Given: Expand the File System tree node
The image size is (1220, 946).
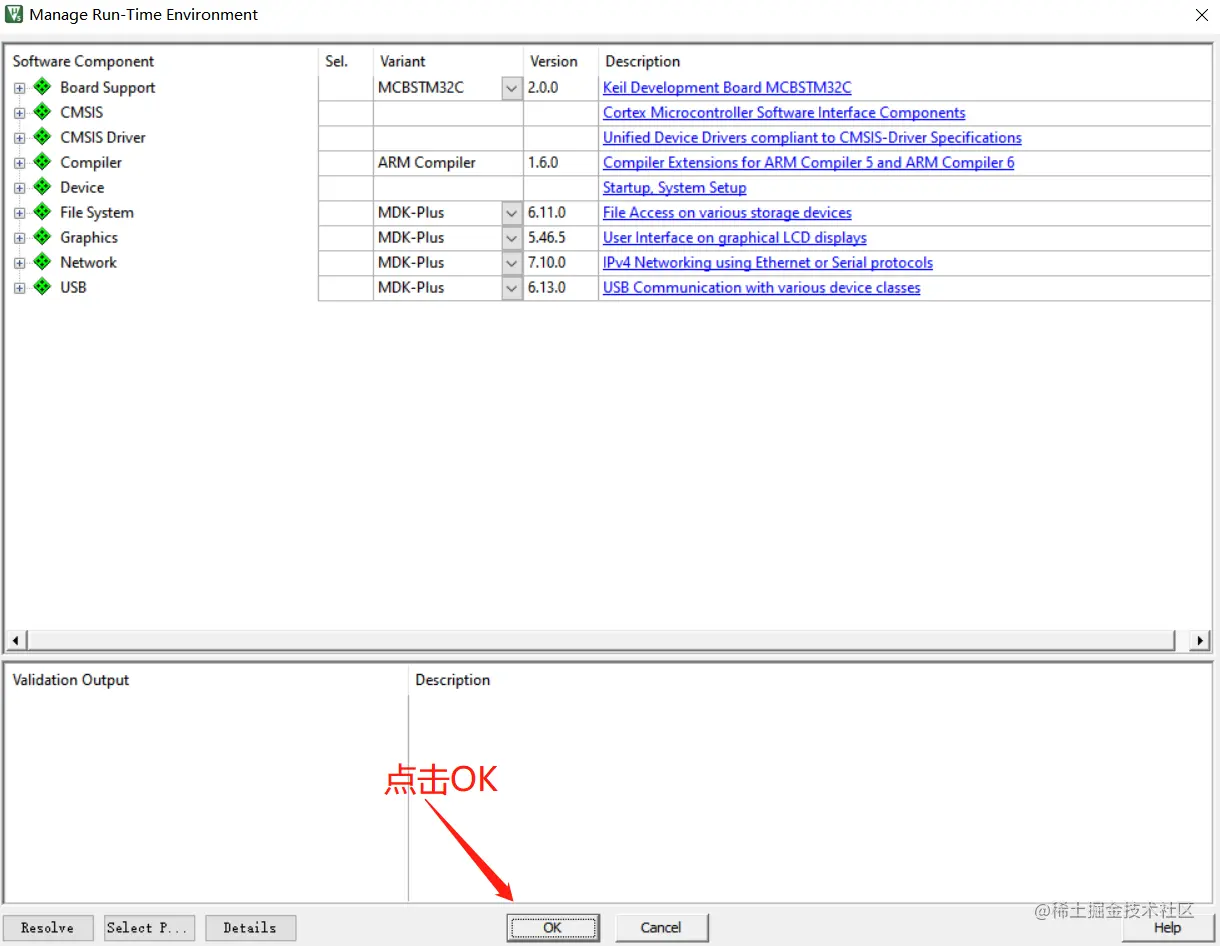Looking at the screenshot, I should [x=19, y=213].
